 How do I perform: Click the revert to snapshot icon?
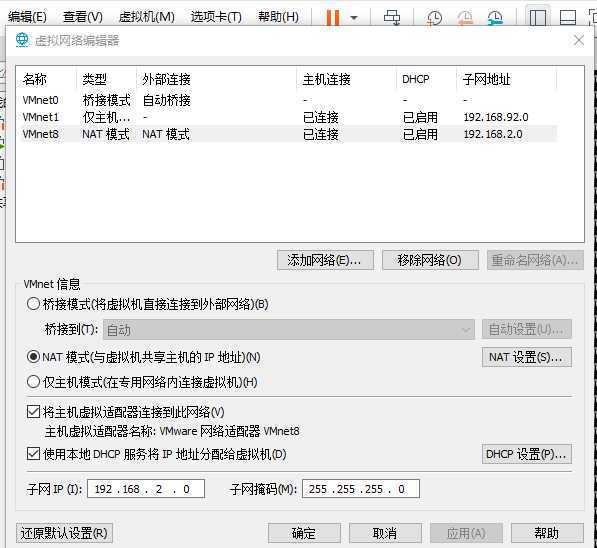click(x=465, y=18)
